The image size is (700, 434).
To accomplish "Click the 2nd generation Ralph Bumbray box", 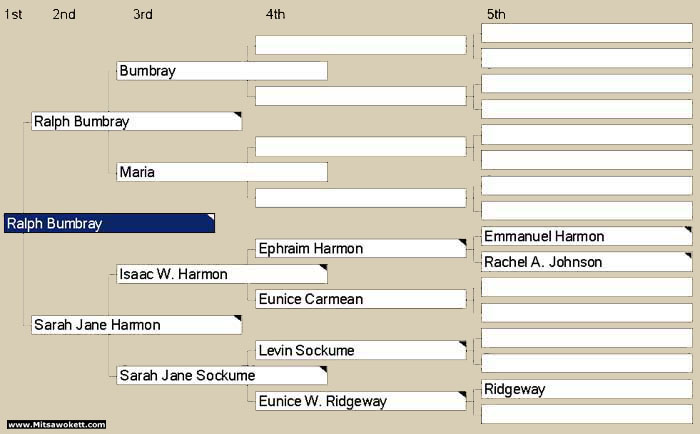I will click(x=136, y=121).
